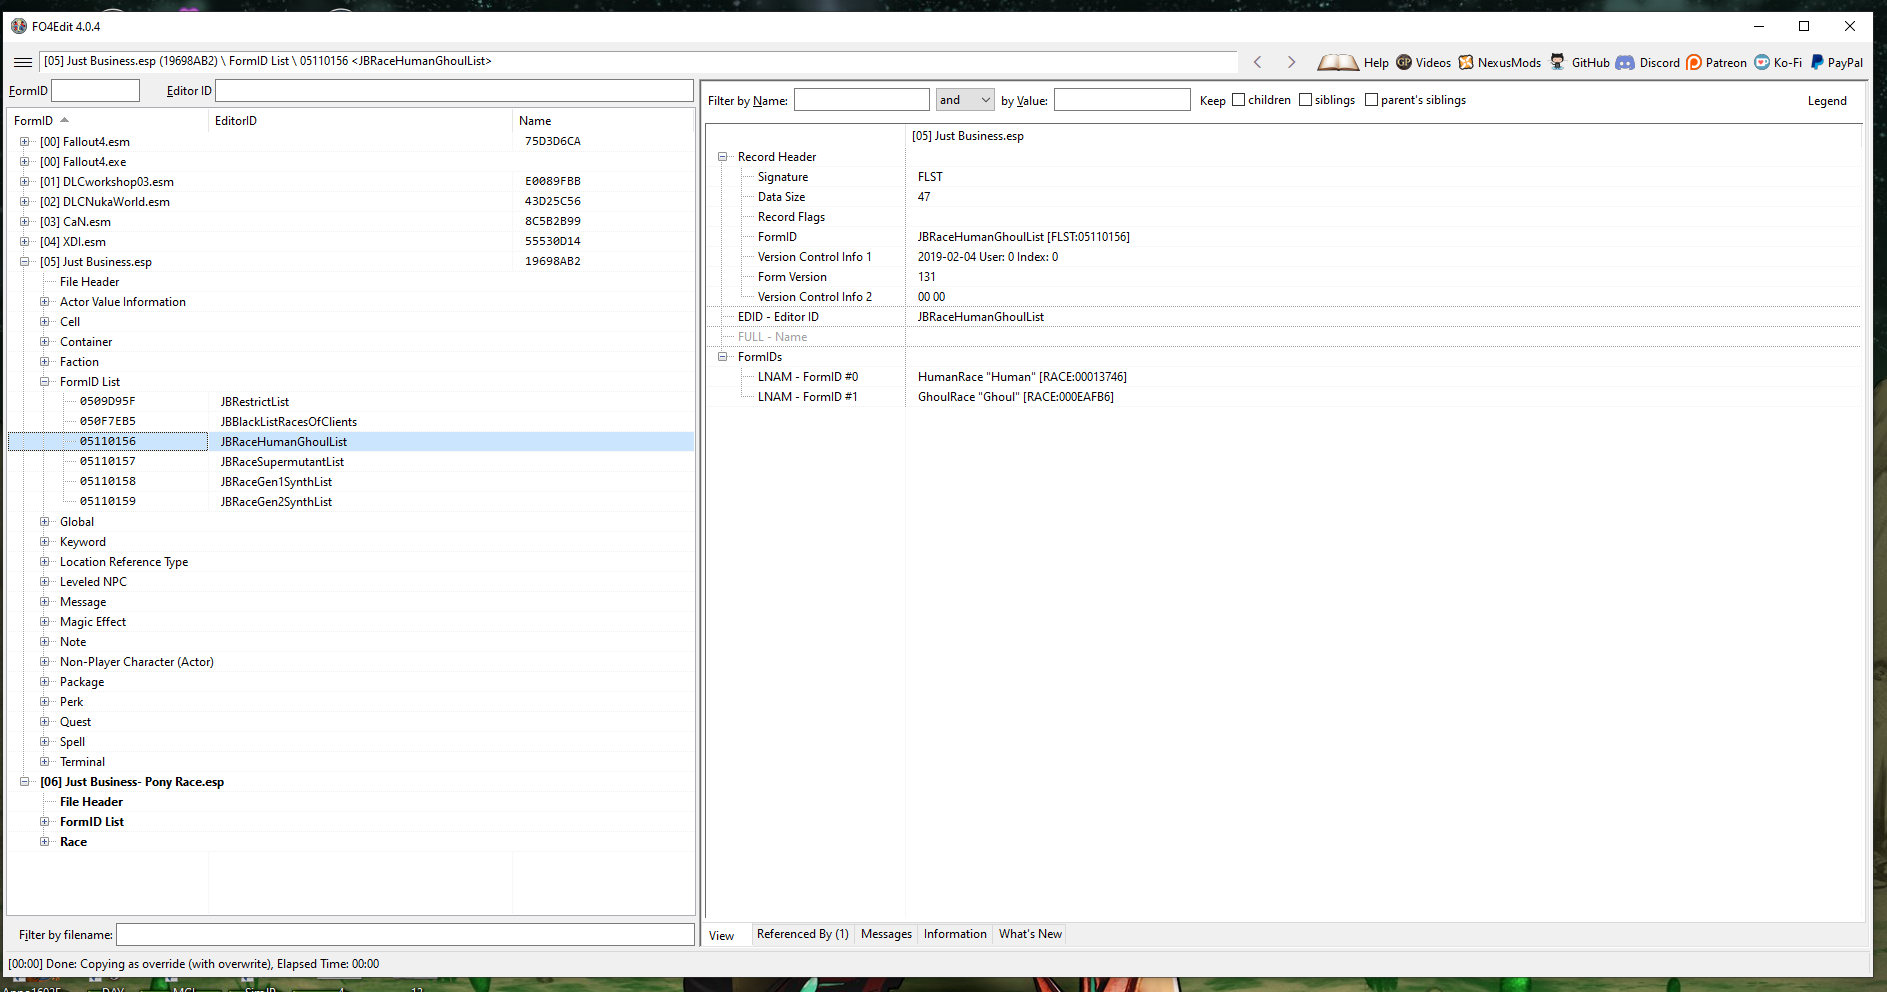This screenshot has width=1887, height=992.
Task: Open the Referenced By (1) tab
Action: coord(802,934)
